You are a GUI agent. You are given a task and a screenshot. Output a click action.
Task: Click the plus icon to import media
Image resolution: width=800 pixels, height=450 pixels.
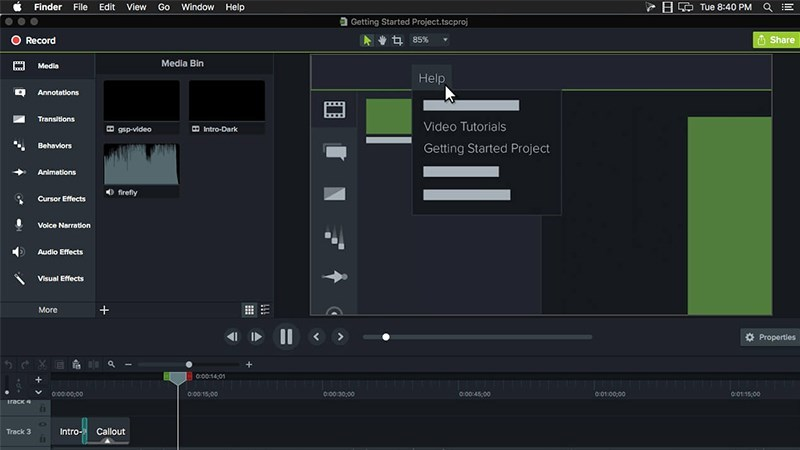click(104, 310)
